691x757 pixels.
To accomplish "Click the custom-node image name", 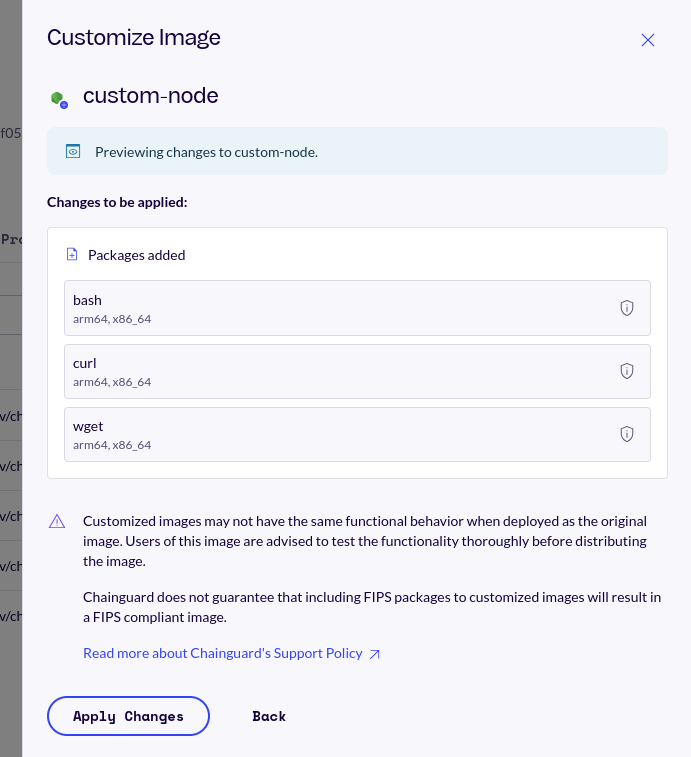I will (x=150, y=96).
